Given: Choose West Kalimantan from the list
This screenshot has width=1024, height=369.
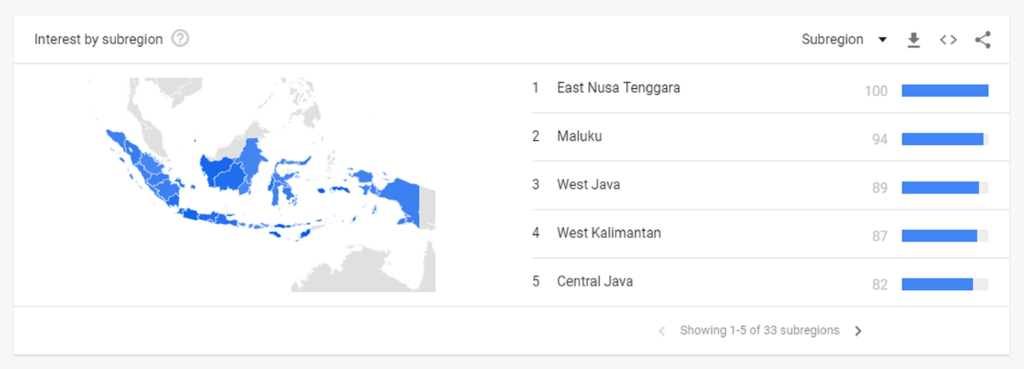Looking at the screenshot, I should (x=609, y=233).
